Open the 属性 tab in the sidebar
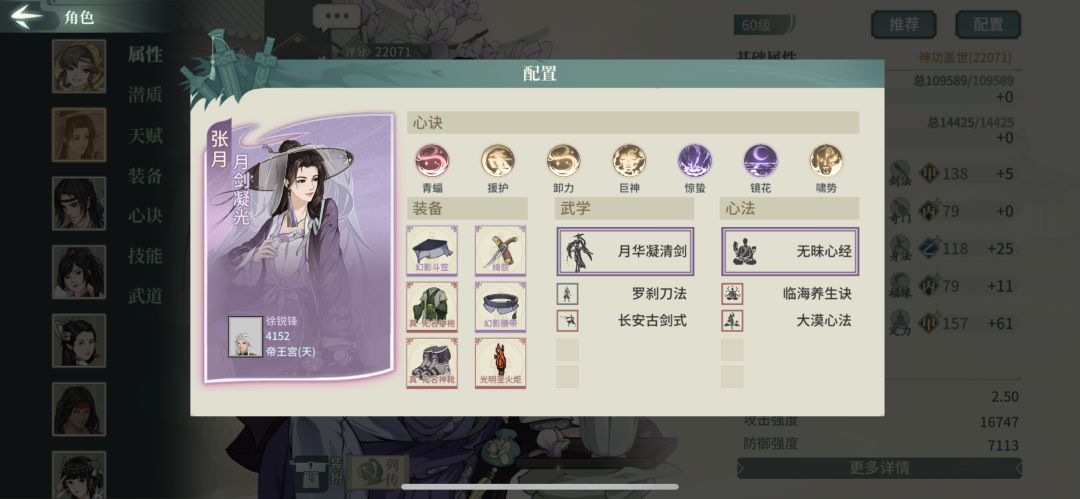This screenshot has width=1080, height=499. [145, 54]
